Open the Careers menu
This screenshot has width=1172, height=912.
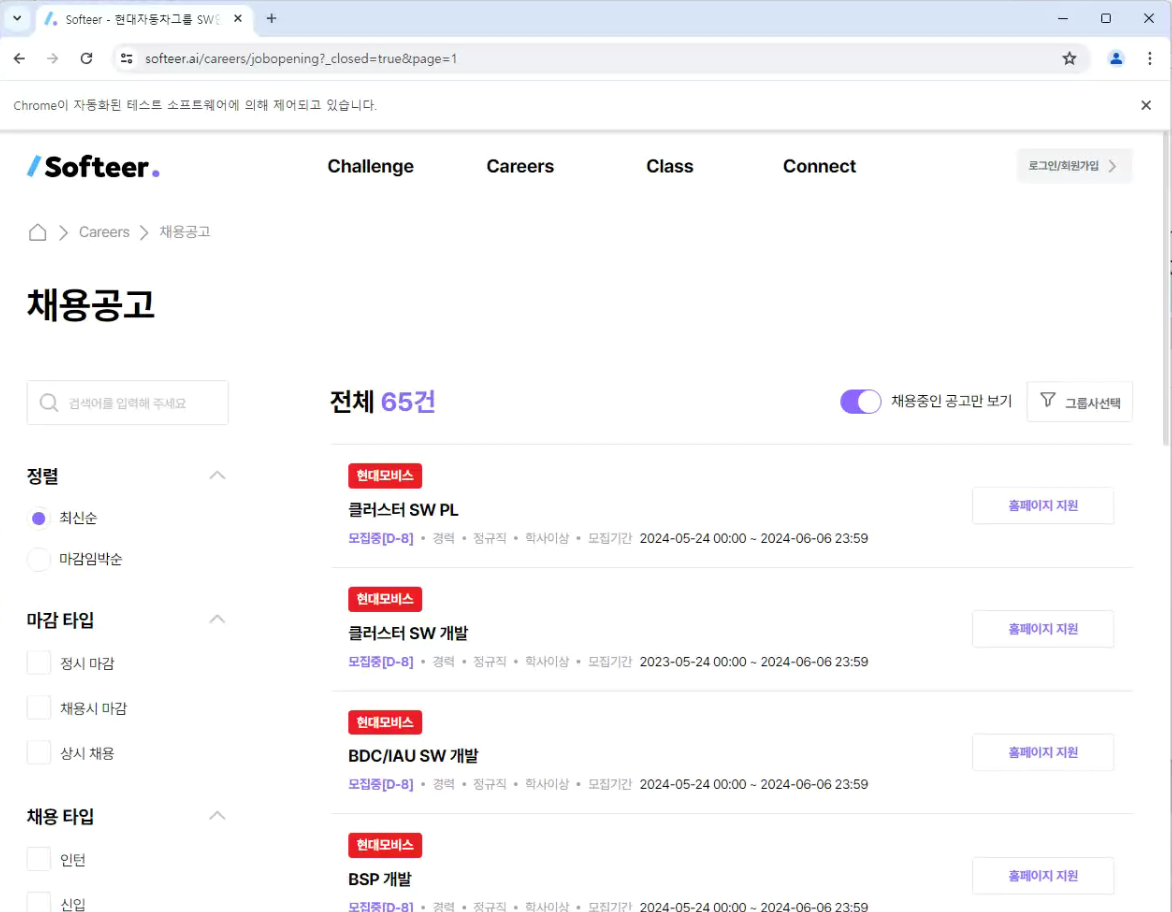pyautogui.click(x=519, y=166)
